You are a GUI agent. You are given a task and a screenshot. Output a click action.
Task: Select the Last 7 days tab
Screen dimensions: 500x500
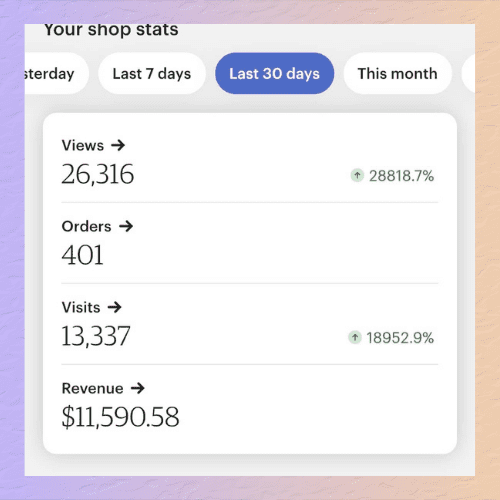(x=152, y=73)
